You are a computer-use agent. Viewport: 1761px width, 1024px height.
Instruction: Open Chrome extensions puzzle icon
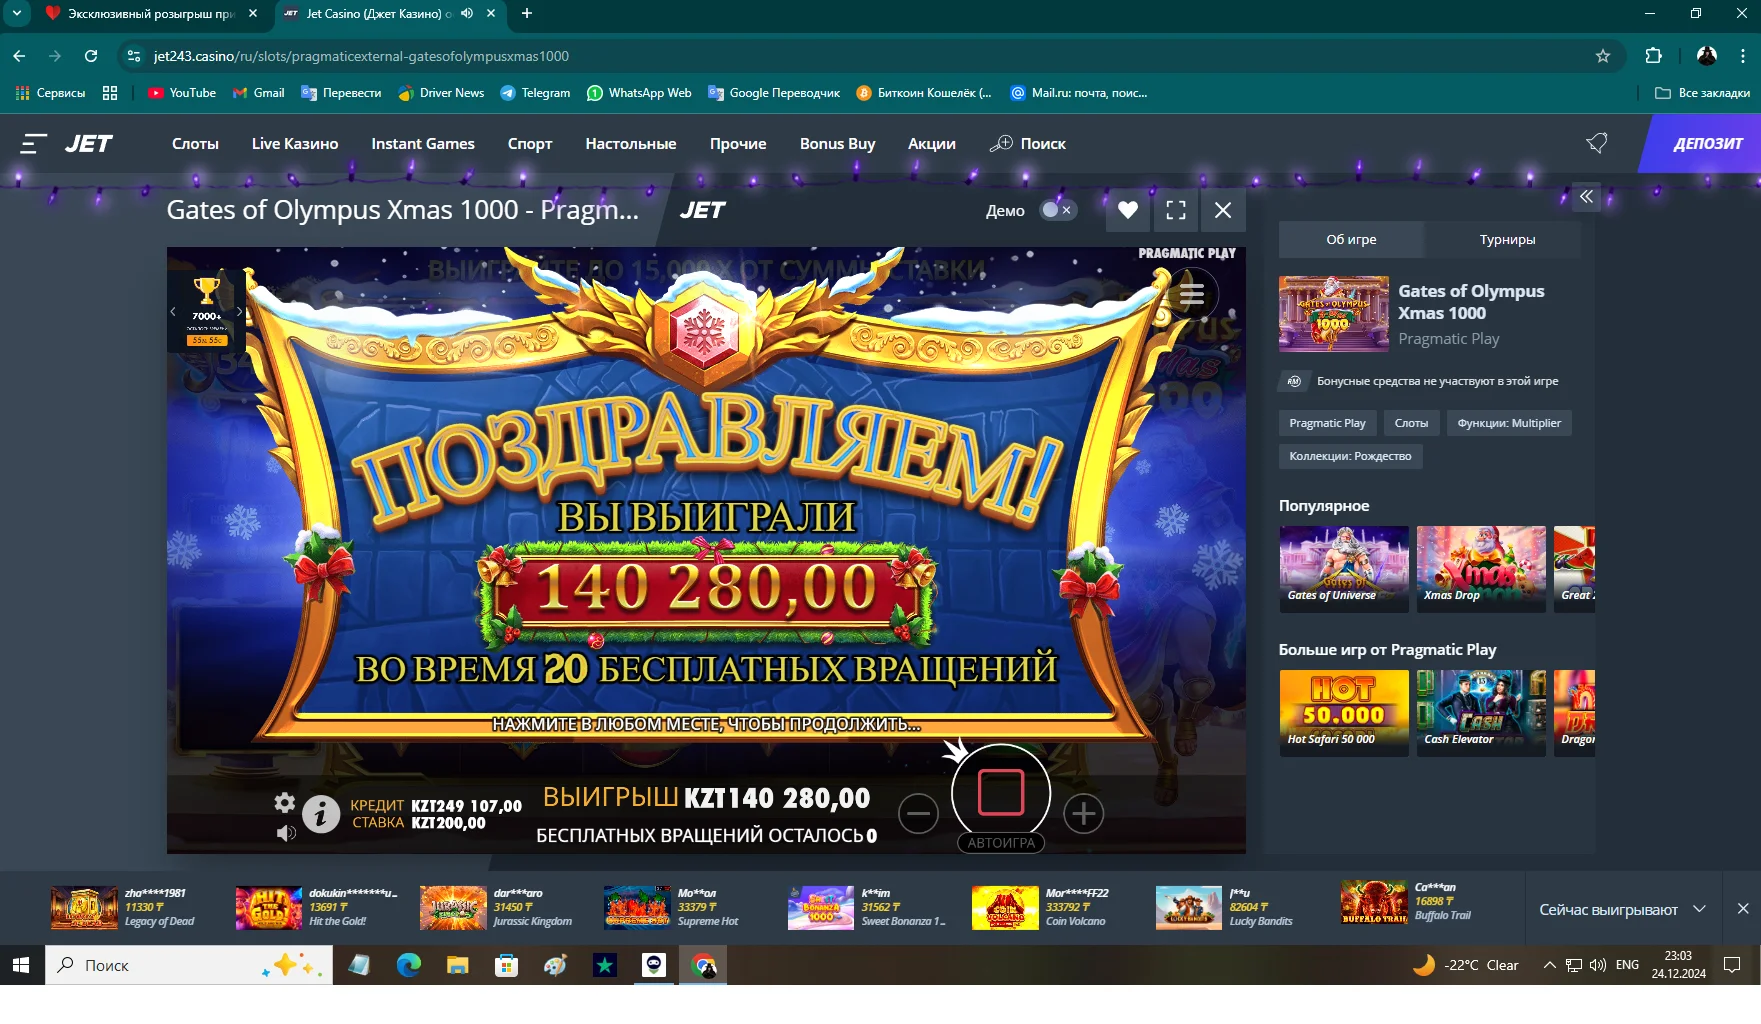point(1654,56)
